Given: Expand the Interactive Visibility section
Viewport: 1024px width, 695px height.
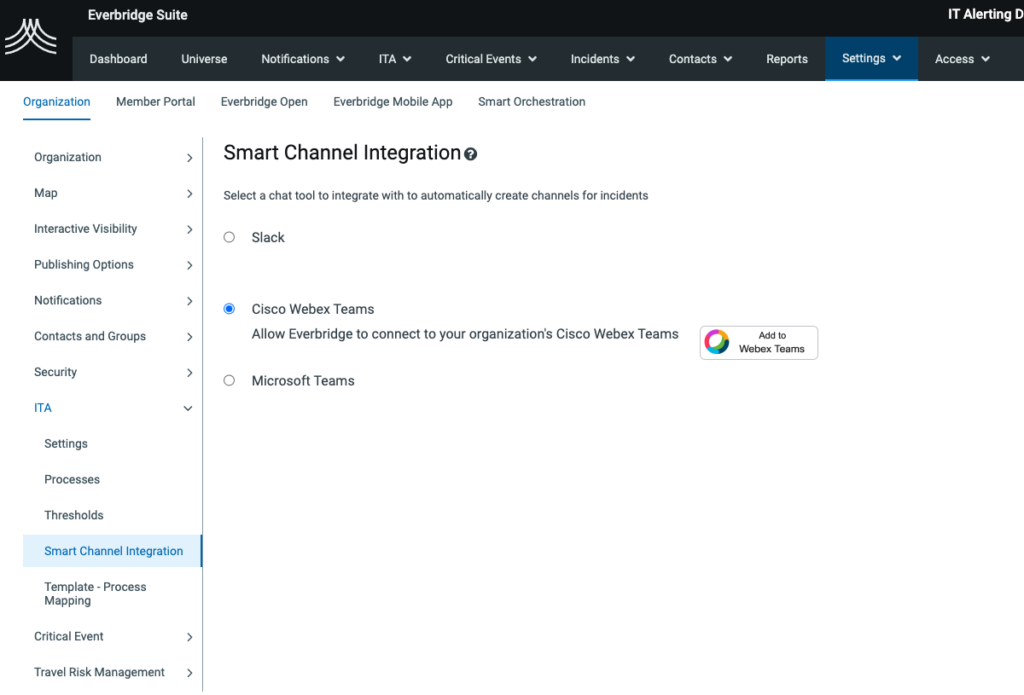Looking at the screenshot, I should point(113,229).
